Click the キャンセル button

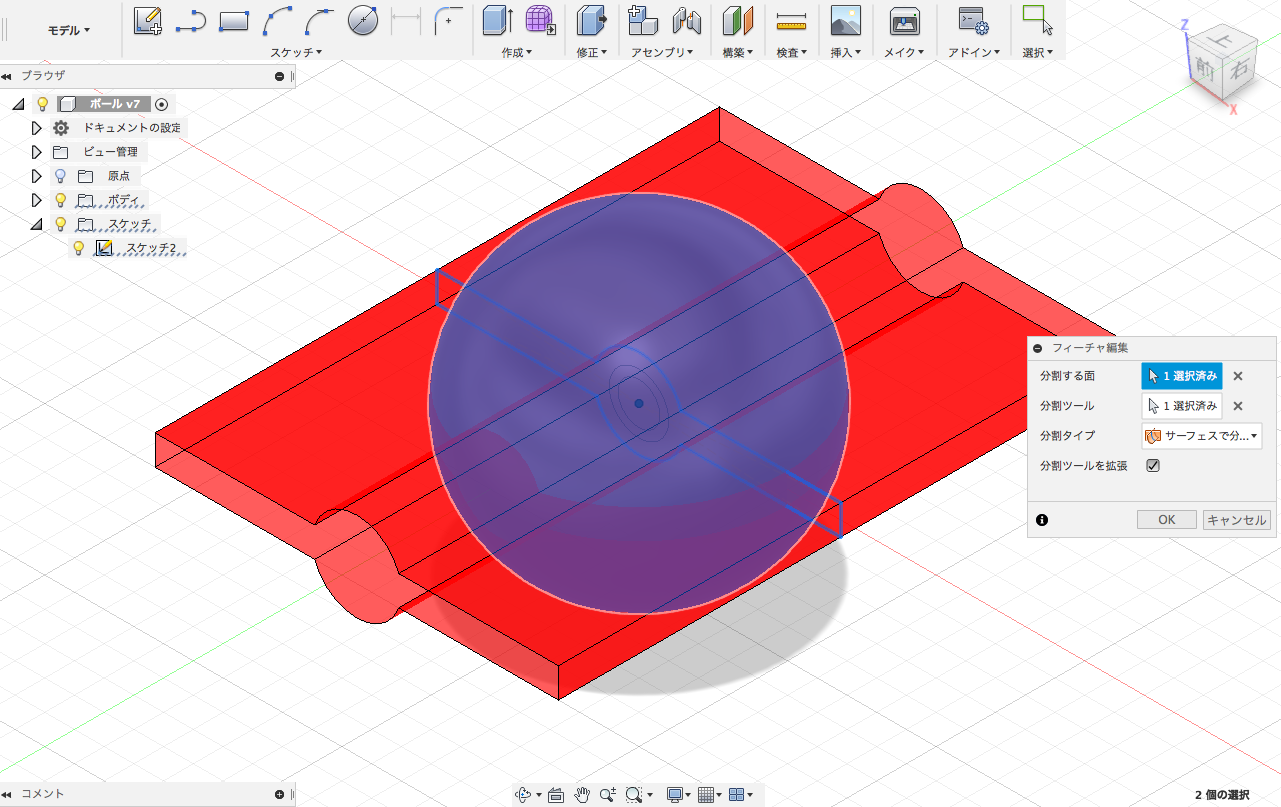coord(1236,520)
